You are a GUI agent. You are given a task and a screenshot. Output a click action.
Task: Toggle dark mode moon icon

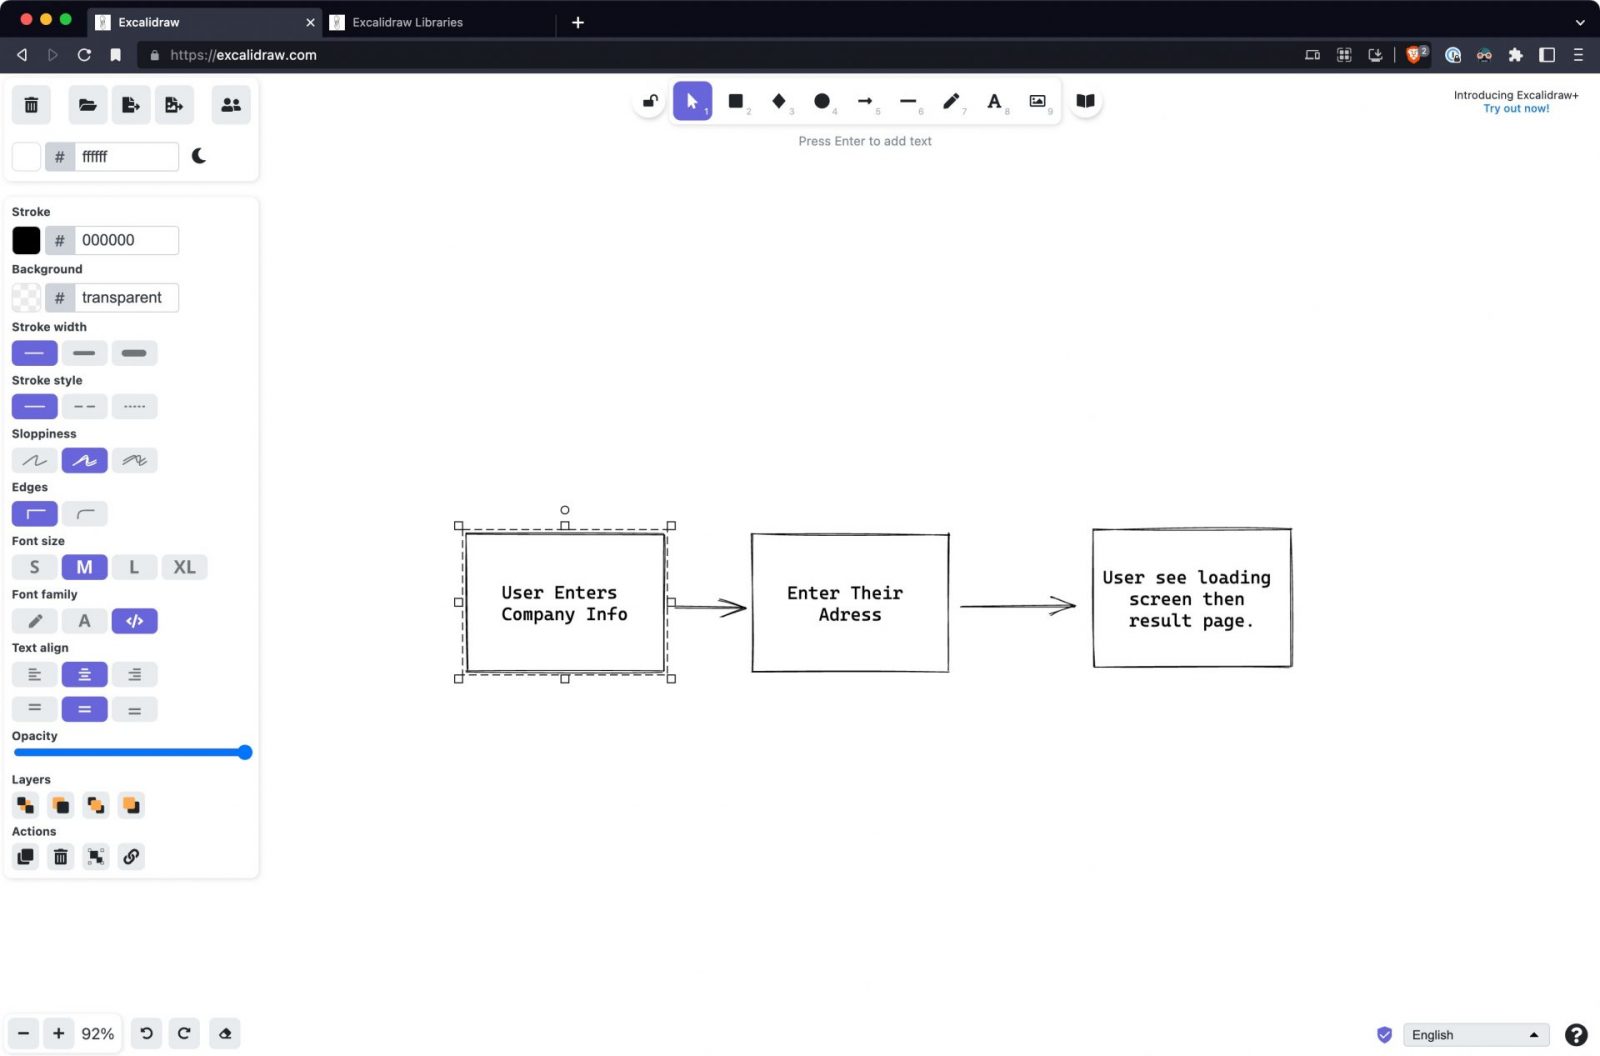pyautogui.click(x=199, y=156)
